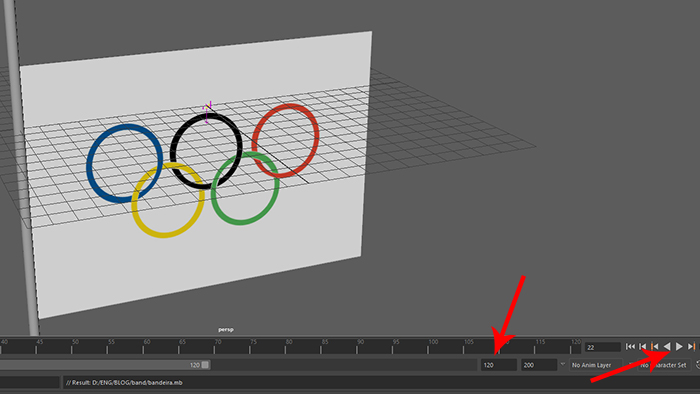Select the playback end time field 120
700x394 pixels.
(x=499, y=365)
